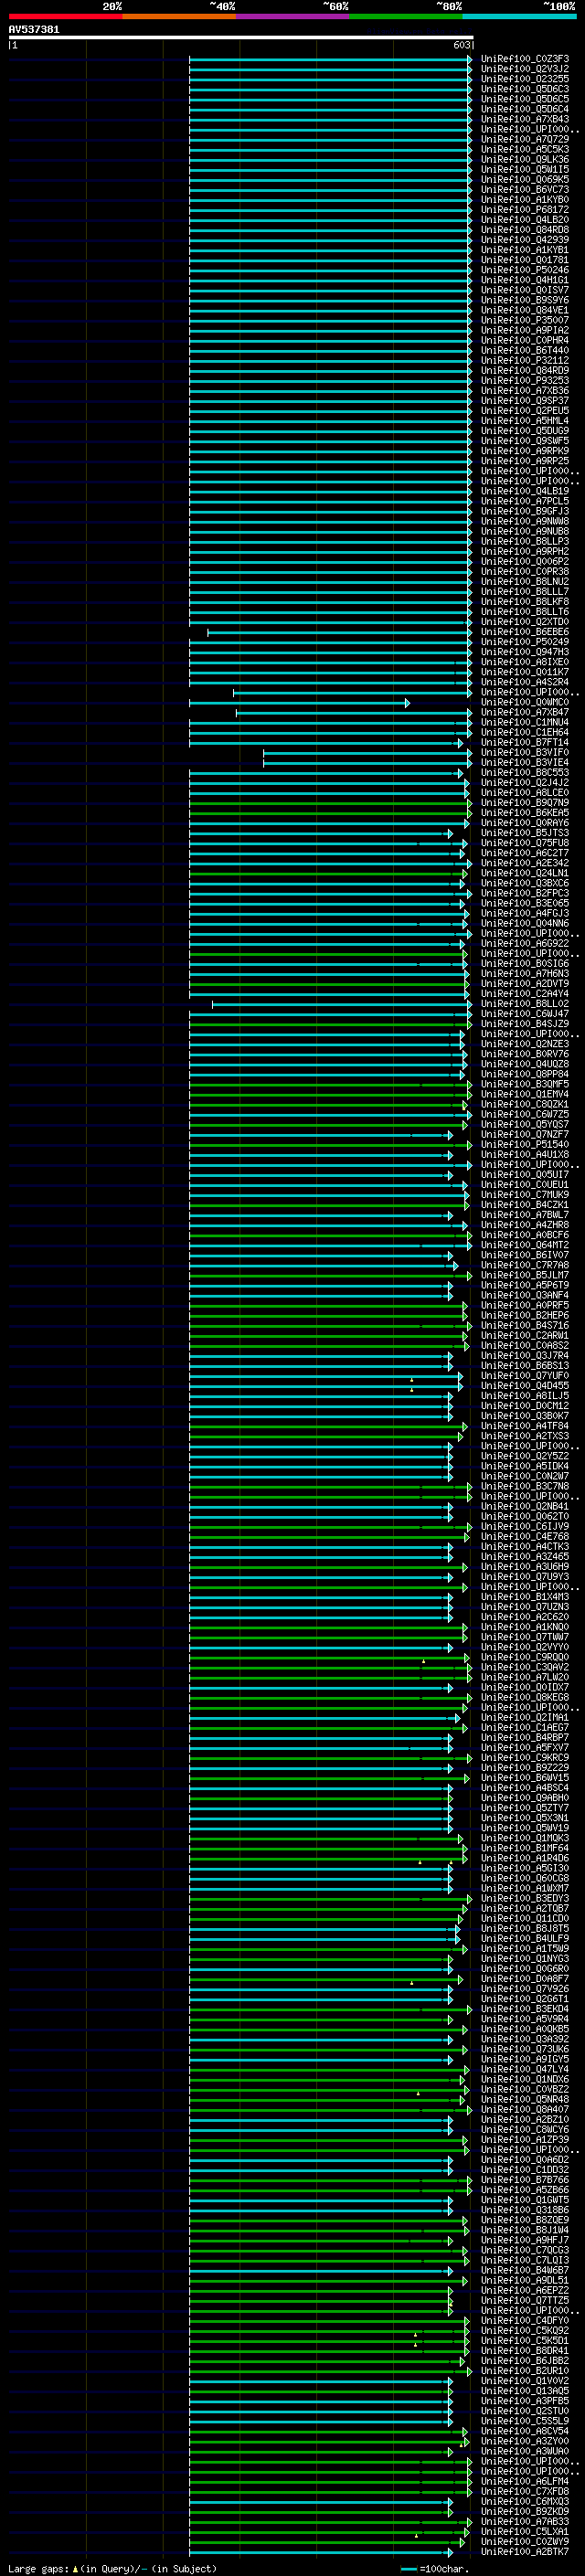Open hit UniRef100_Q24LN1

tap(525, 873)
